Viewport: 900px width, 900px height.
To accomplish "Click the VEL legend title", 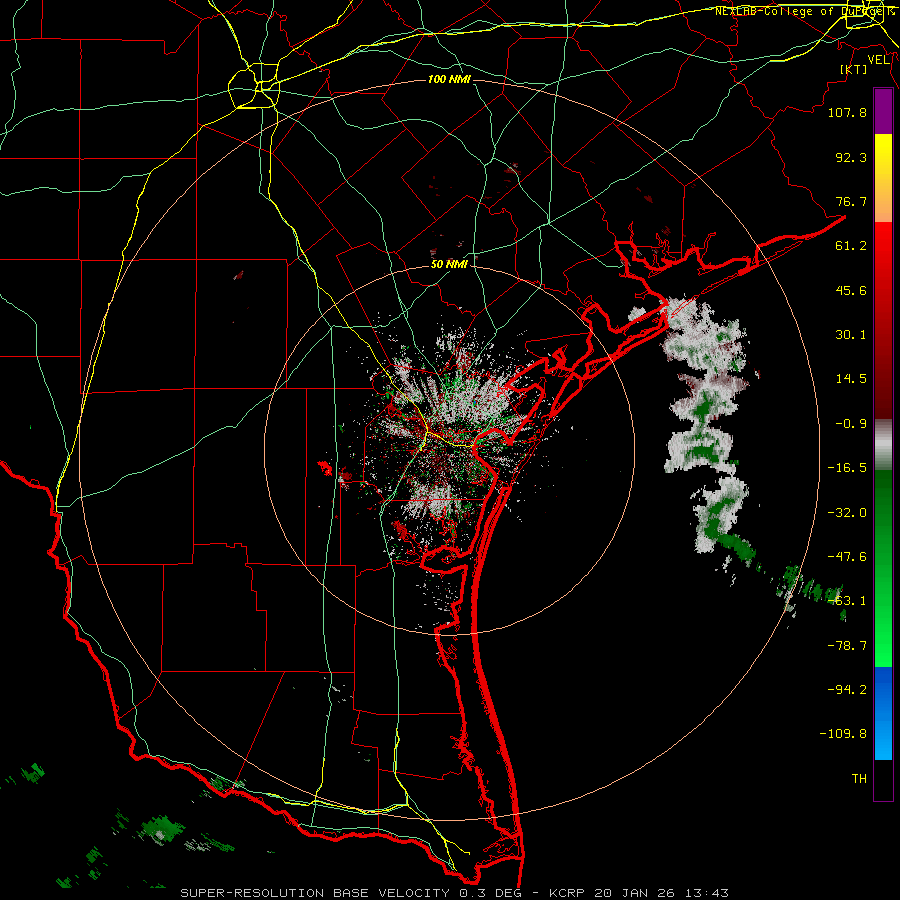I will click(879, 60).
